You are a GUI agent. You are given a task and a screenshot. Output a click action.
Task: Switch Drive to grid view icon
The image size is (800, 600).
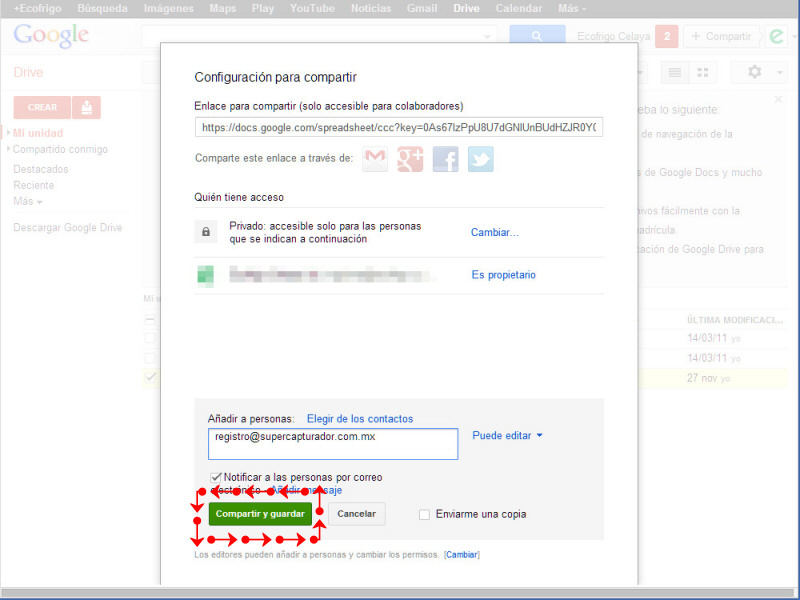tap(703, 72)
